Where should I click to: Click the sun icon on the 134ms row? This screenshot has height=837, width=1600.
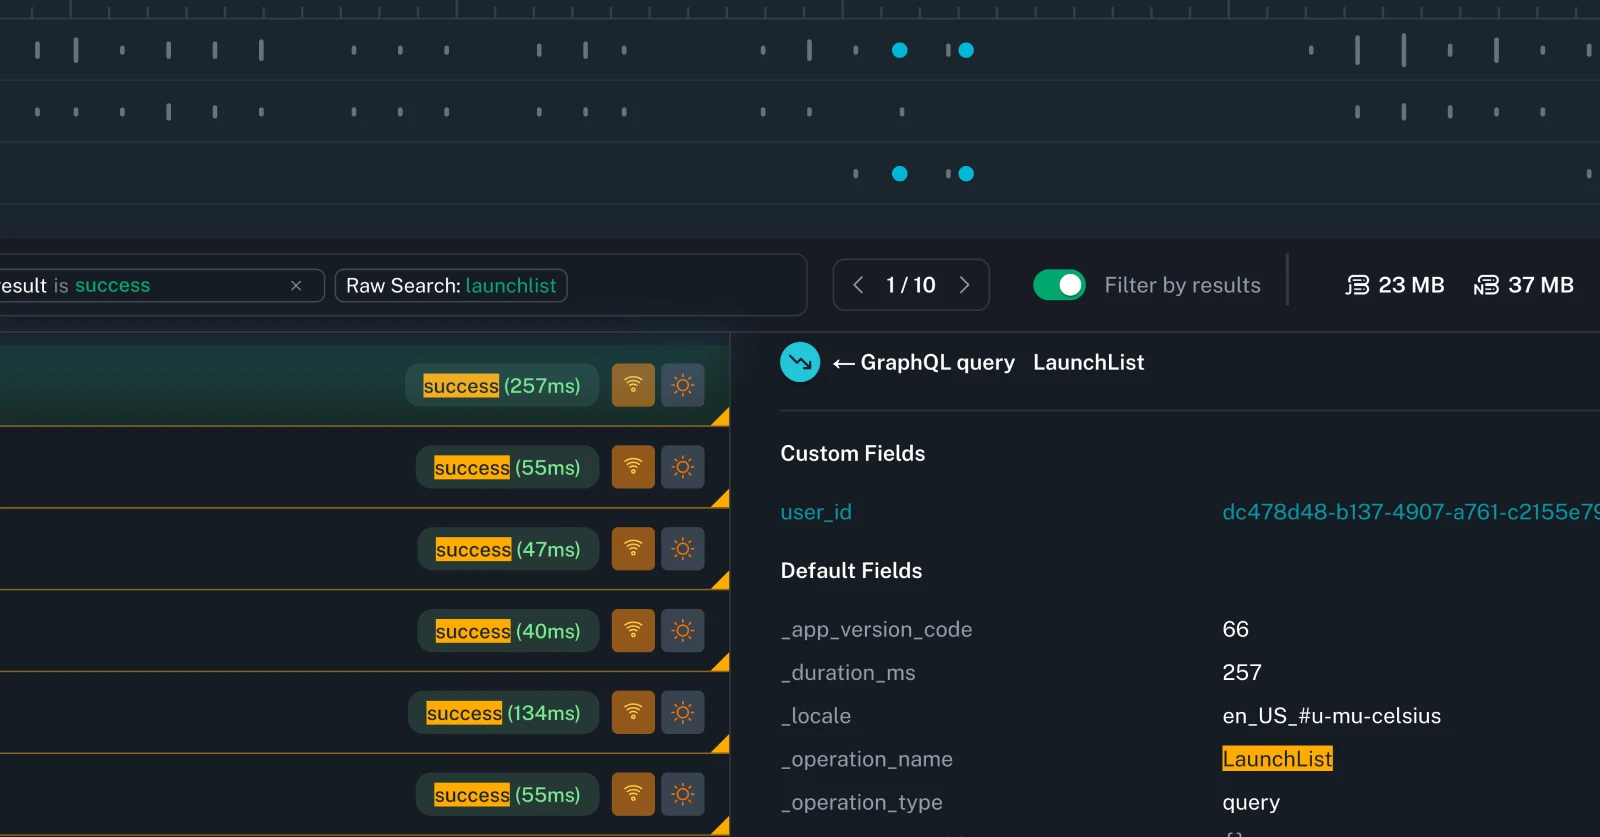683,713
